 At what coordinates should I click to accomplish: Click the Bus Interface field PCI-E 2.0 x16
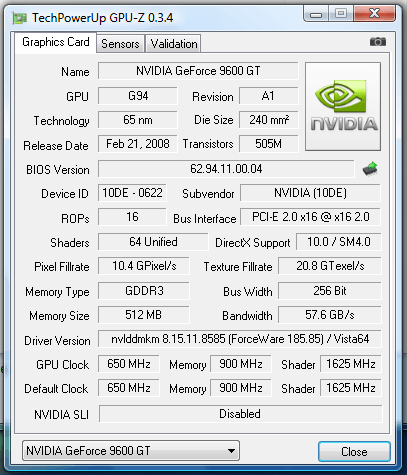(x=310, y=217)
